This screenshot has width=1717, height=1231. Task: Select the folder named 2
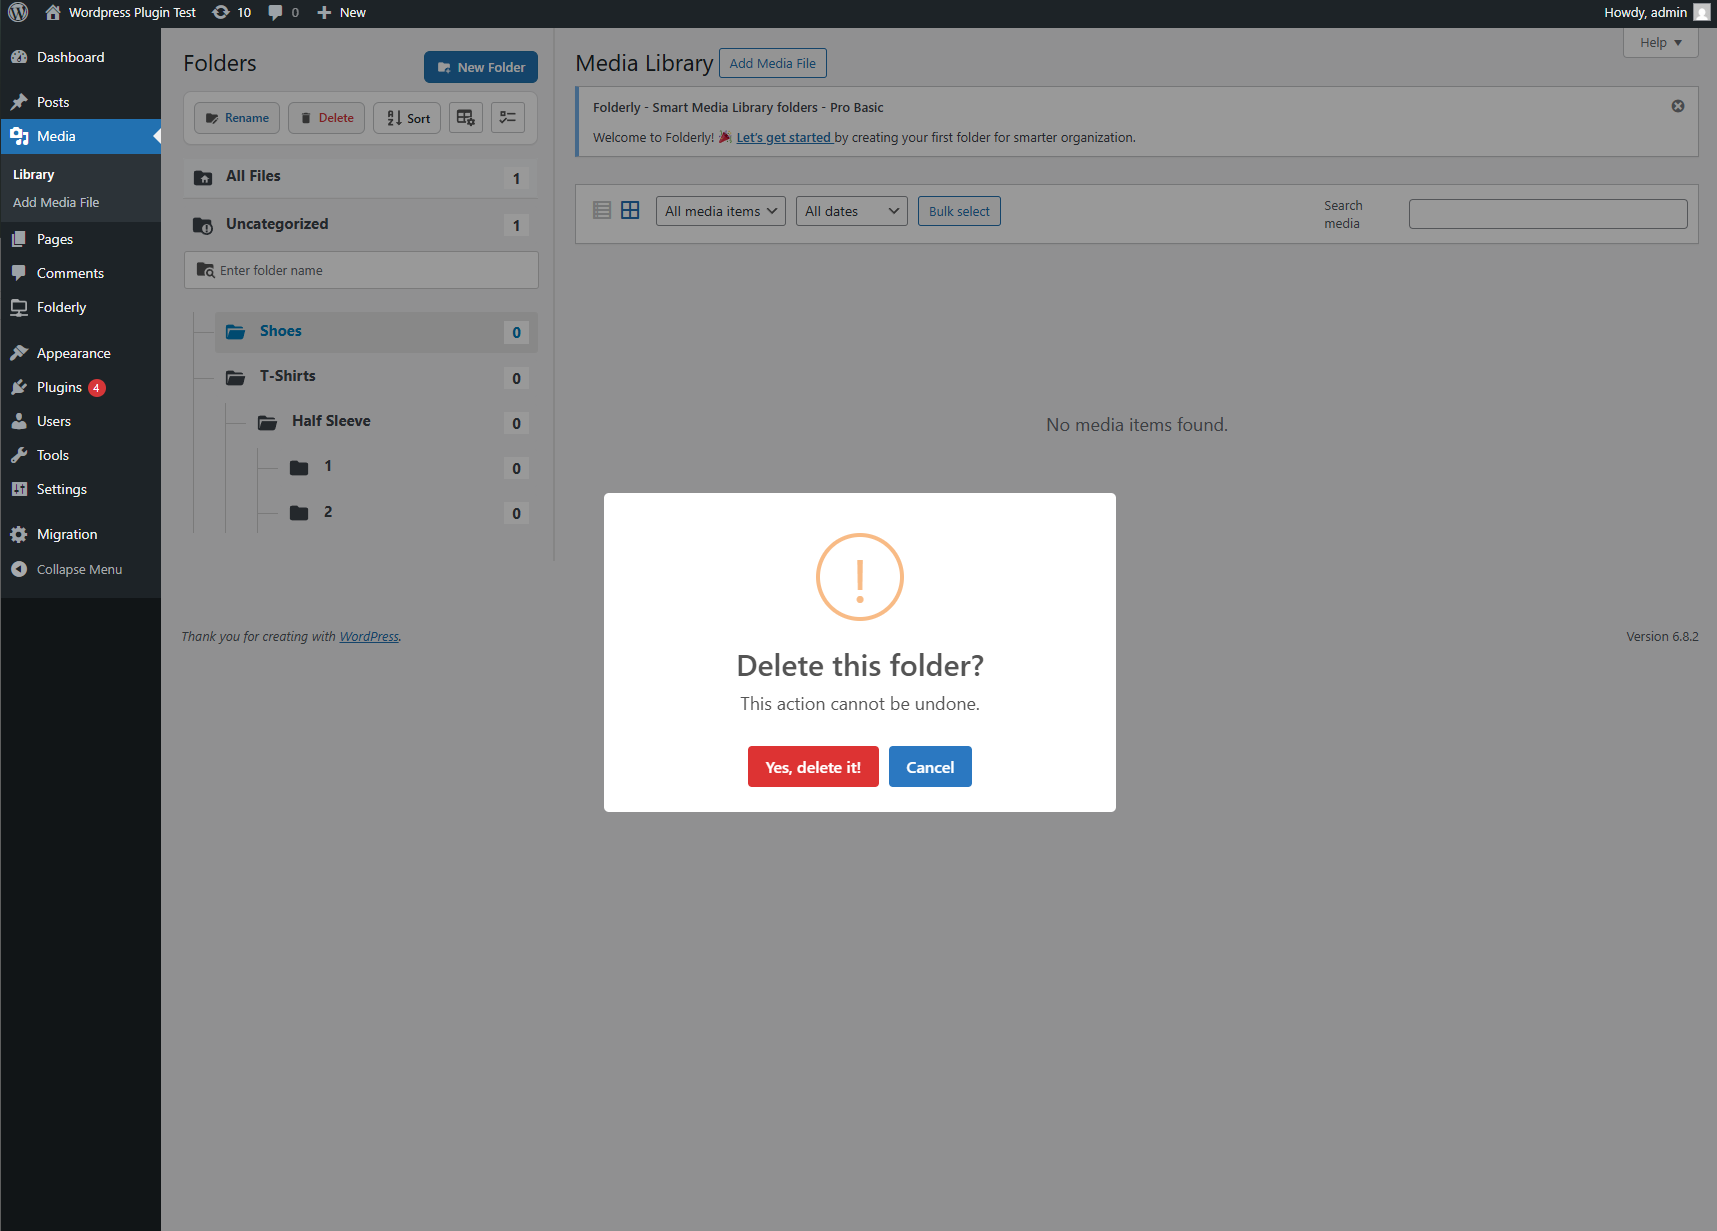point(328,512)
